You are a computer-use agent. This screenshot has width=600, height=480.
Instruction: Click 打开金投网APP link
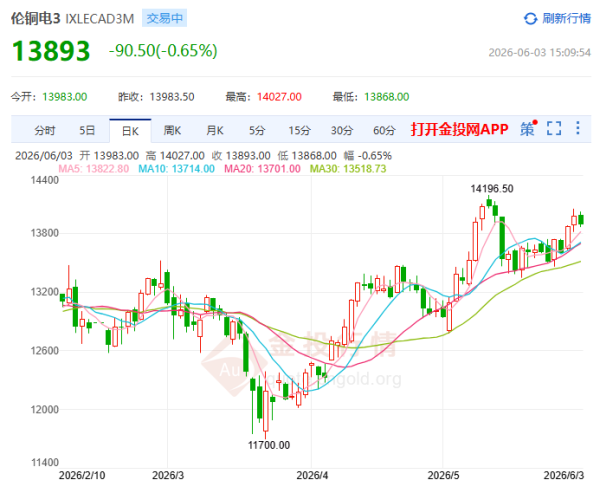click(x=460, y=129)
